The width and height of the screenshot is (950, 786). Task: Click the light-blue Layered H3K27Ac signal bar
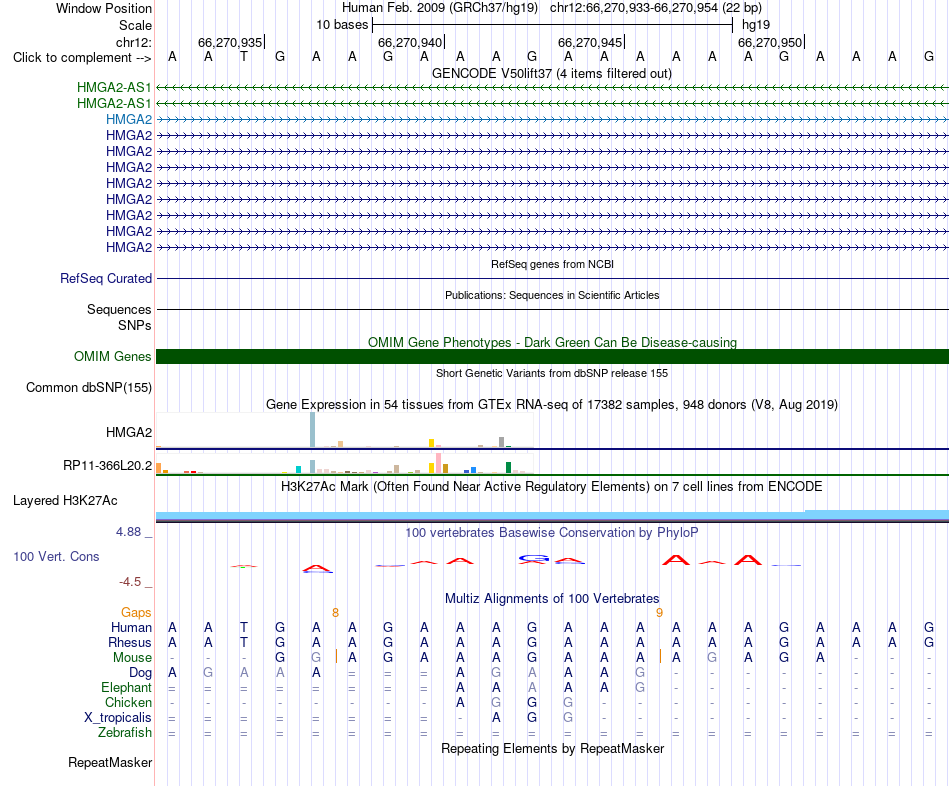coord(552,516)
